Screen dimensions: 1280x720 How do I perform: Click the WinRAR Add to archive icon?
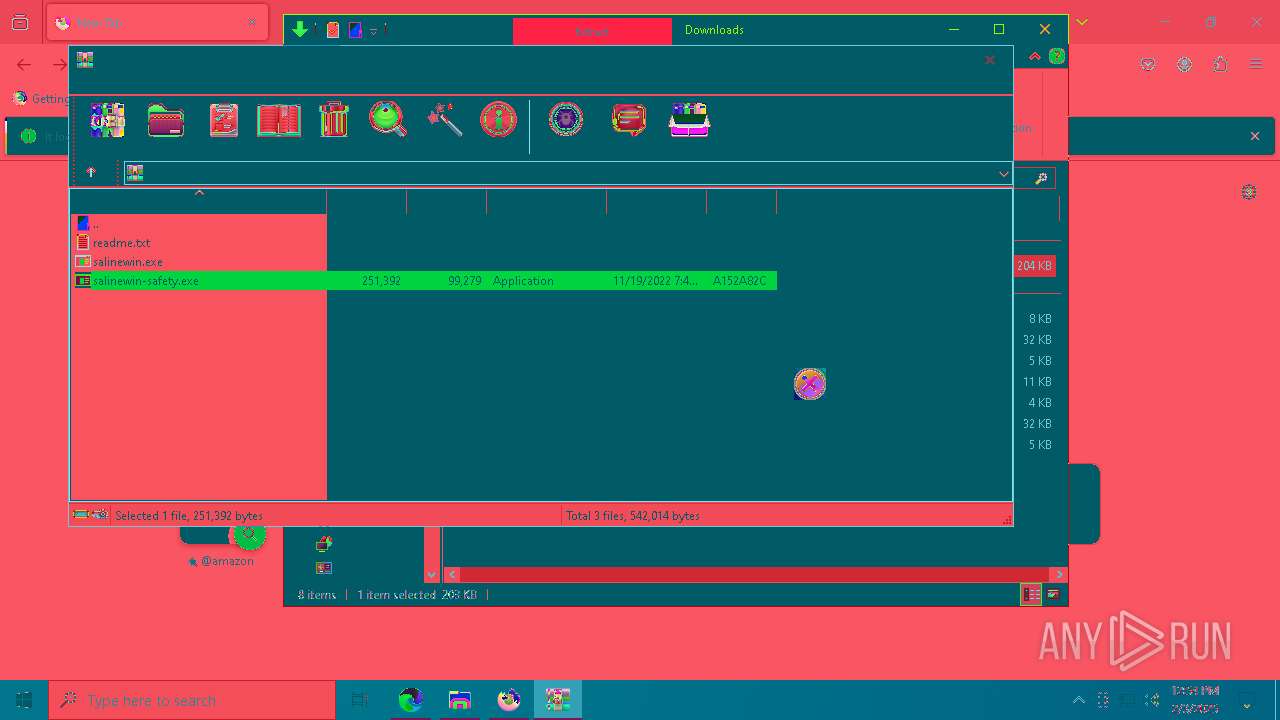107,120
